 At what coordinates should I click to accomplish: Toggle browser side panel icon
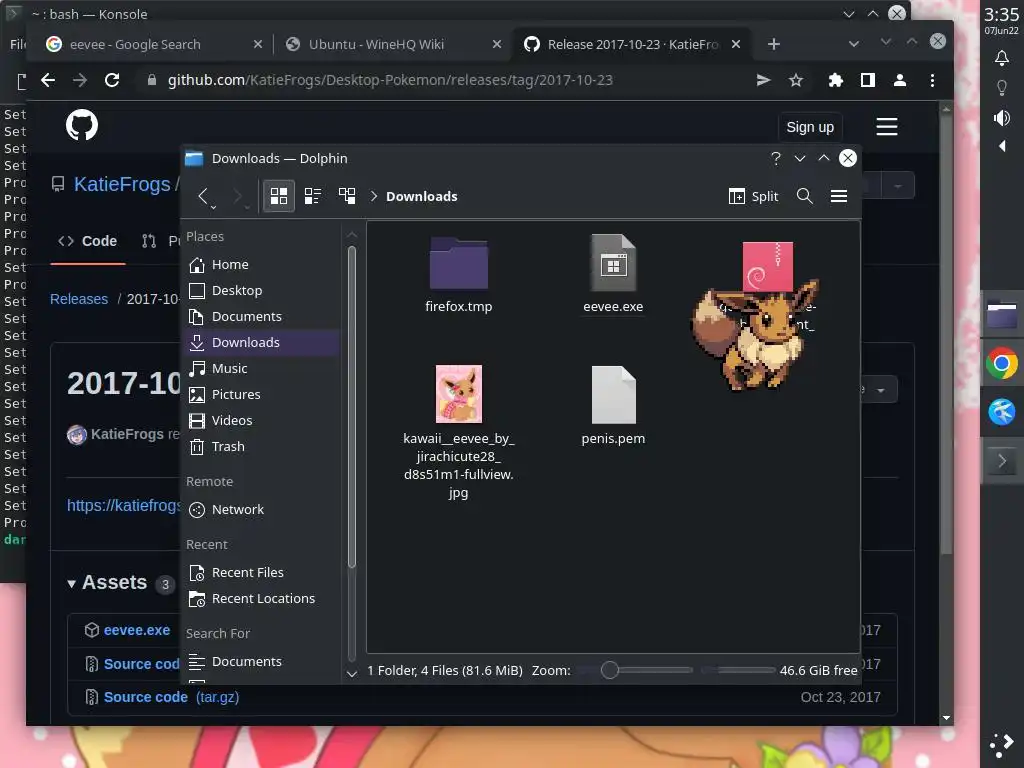[x=868, y=80]
